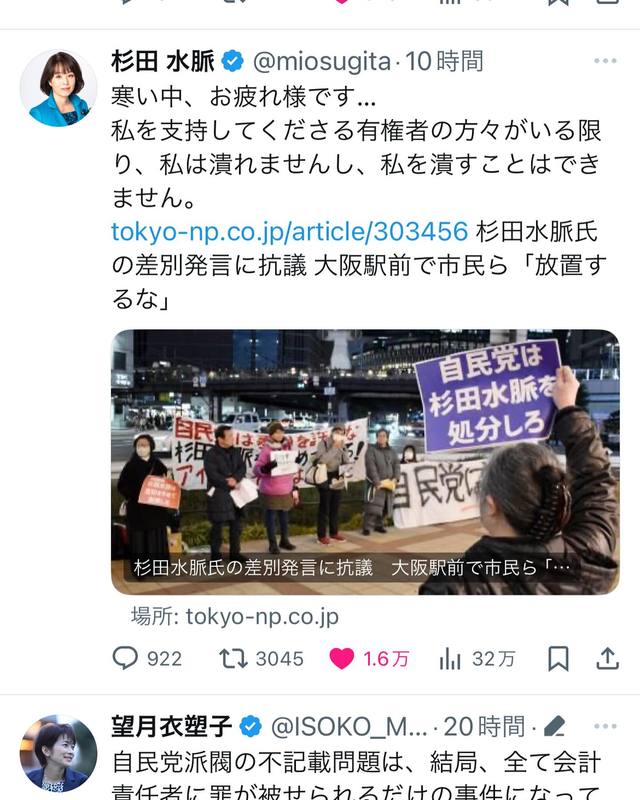
Task: Tap verified badge beside 望月衣塑子
Action: pos(251,727)
